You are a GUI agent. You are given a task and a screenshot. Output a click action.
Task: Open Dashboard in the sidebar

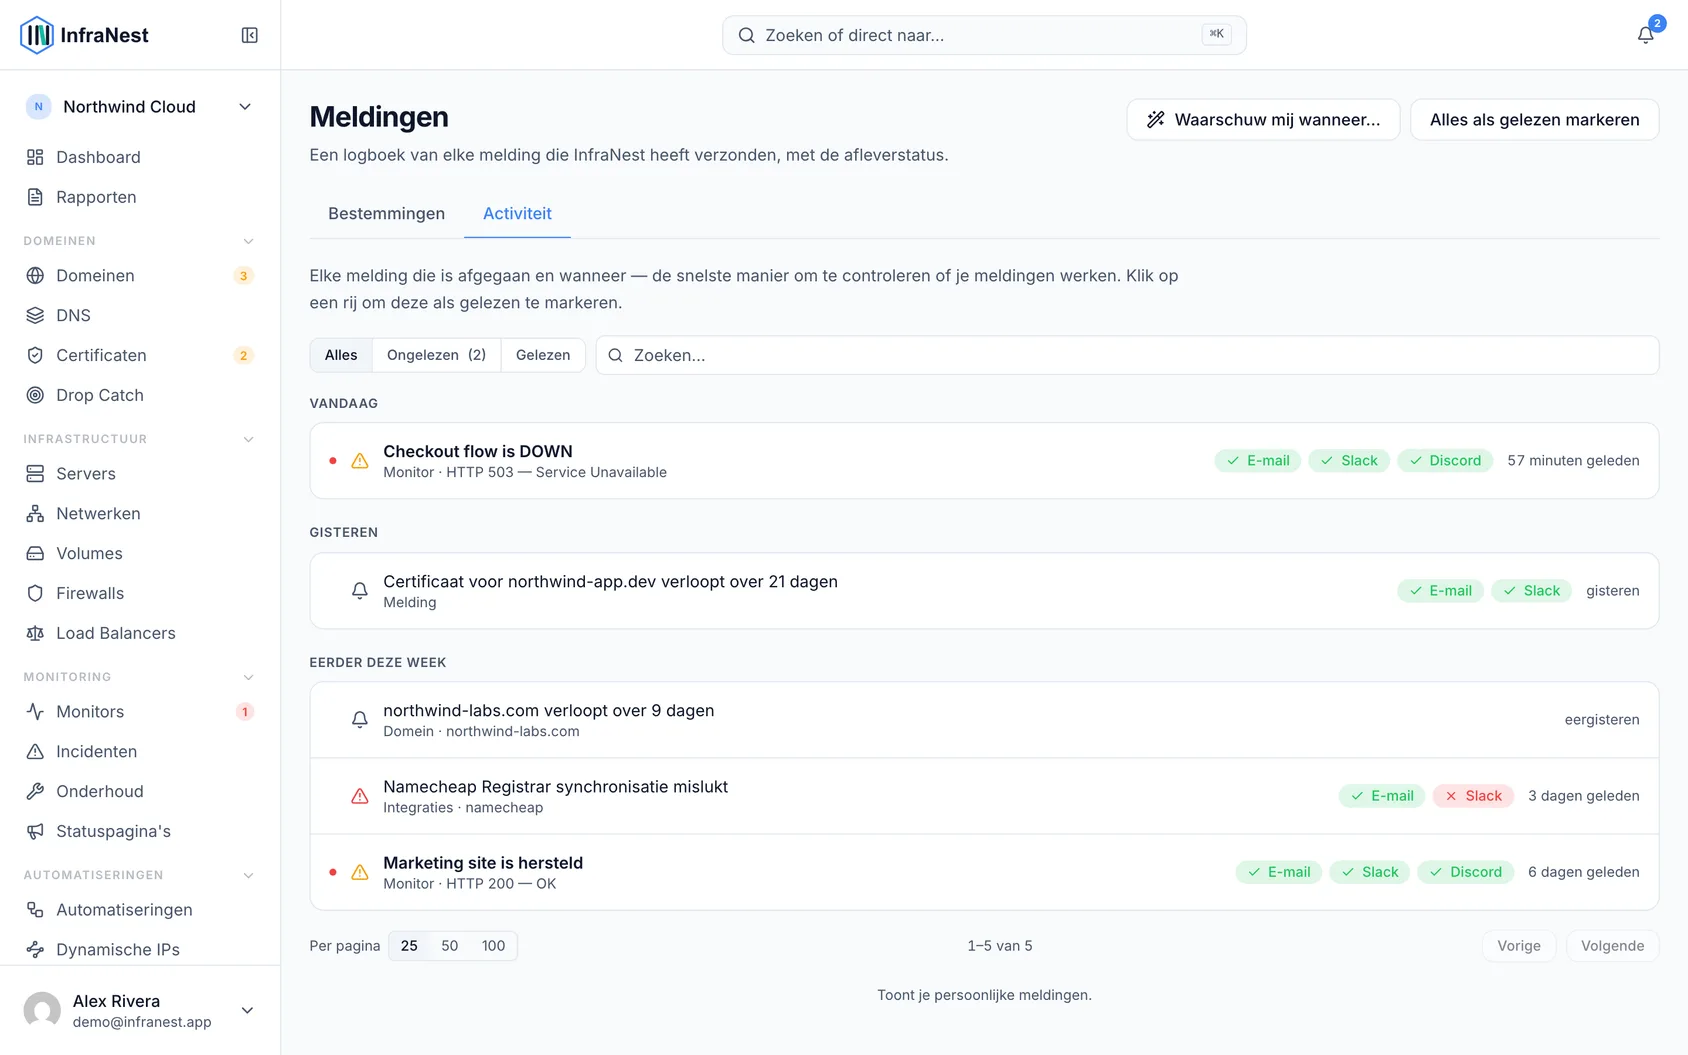pos(140,157)
